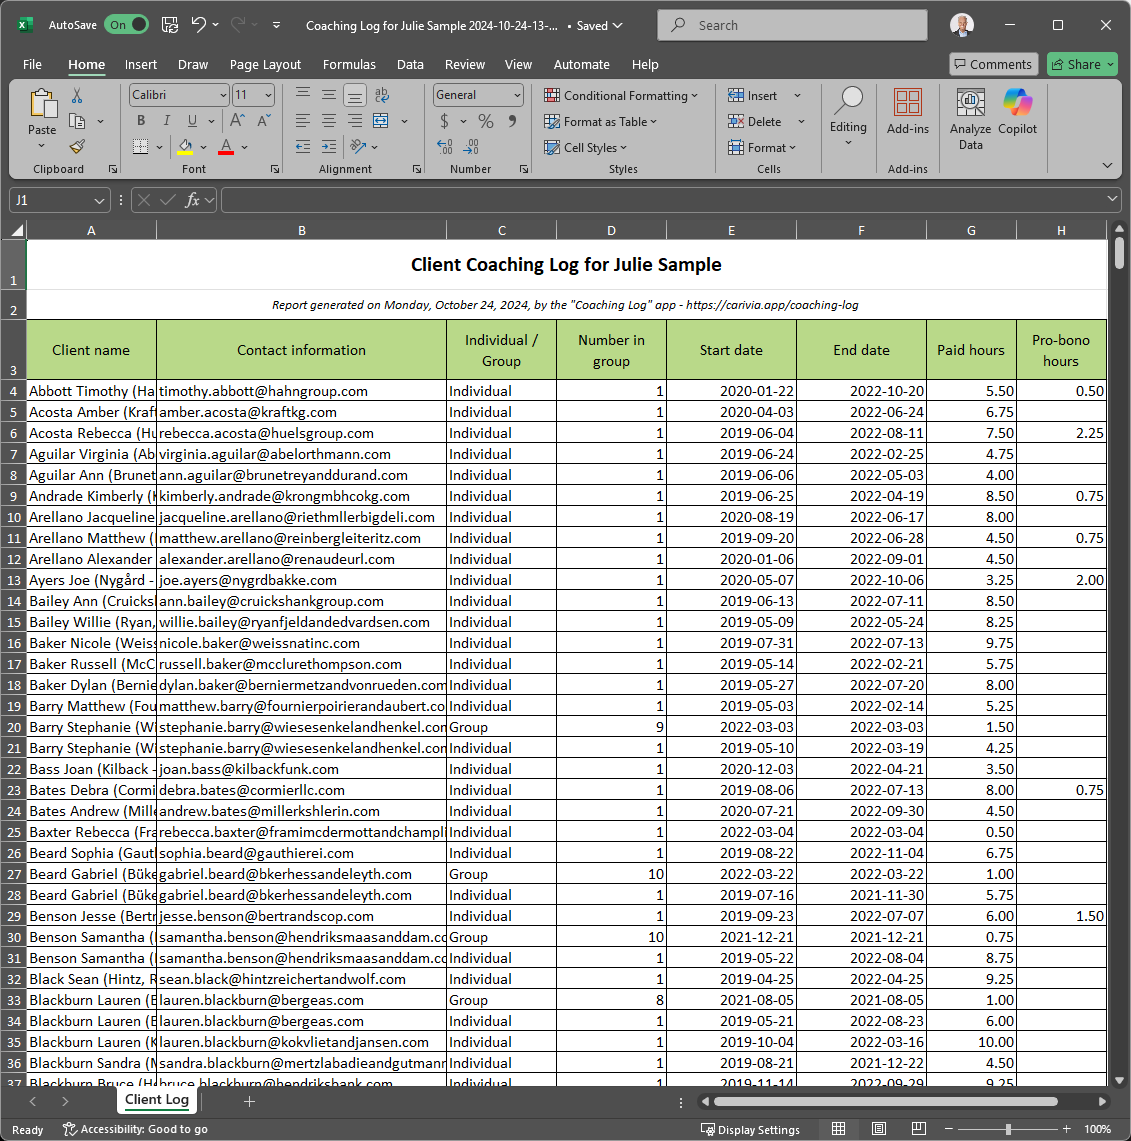Click the Borders icon
1131x1141 pixels.
click(140, 147)
